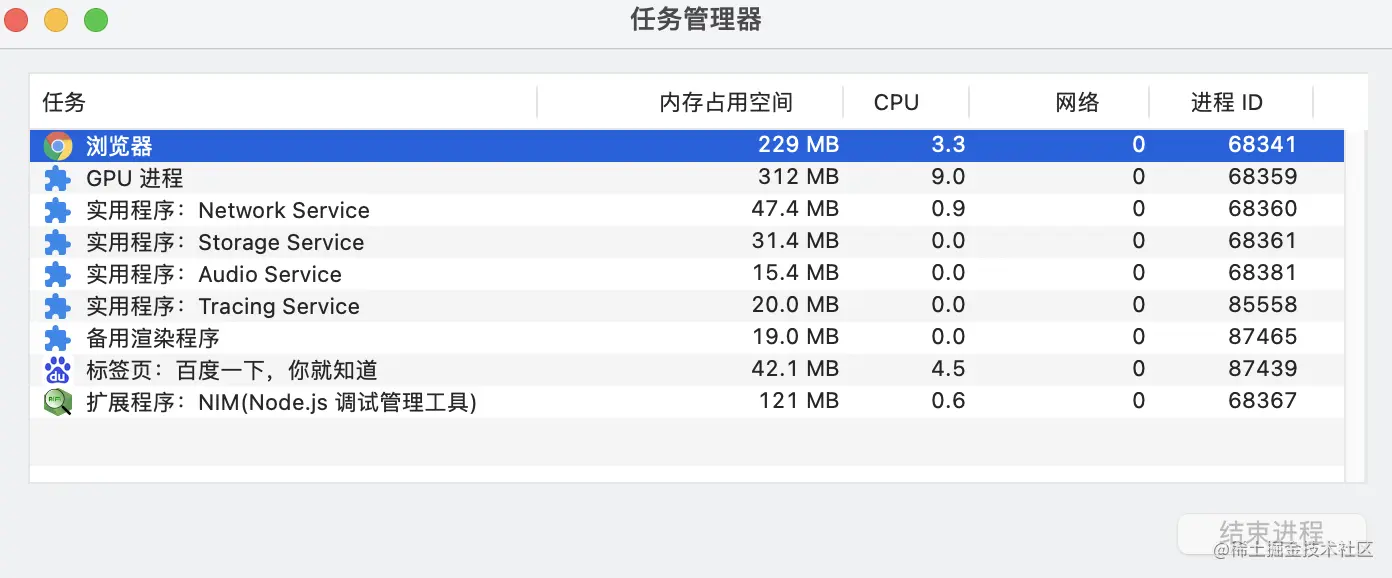
Task: Click the Network Service utility icon
Action: 57,209
